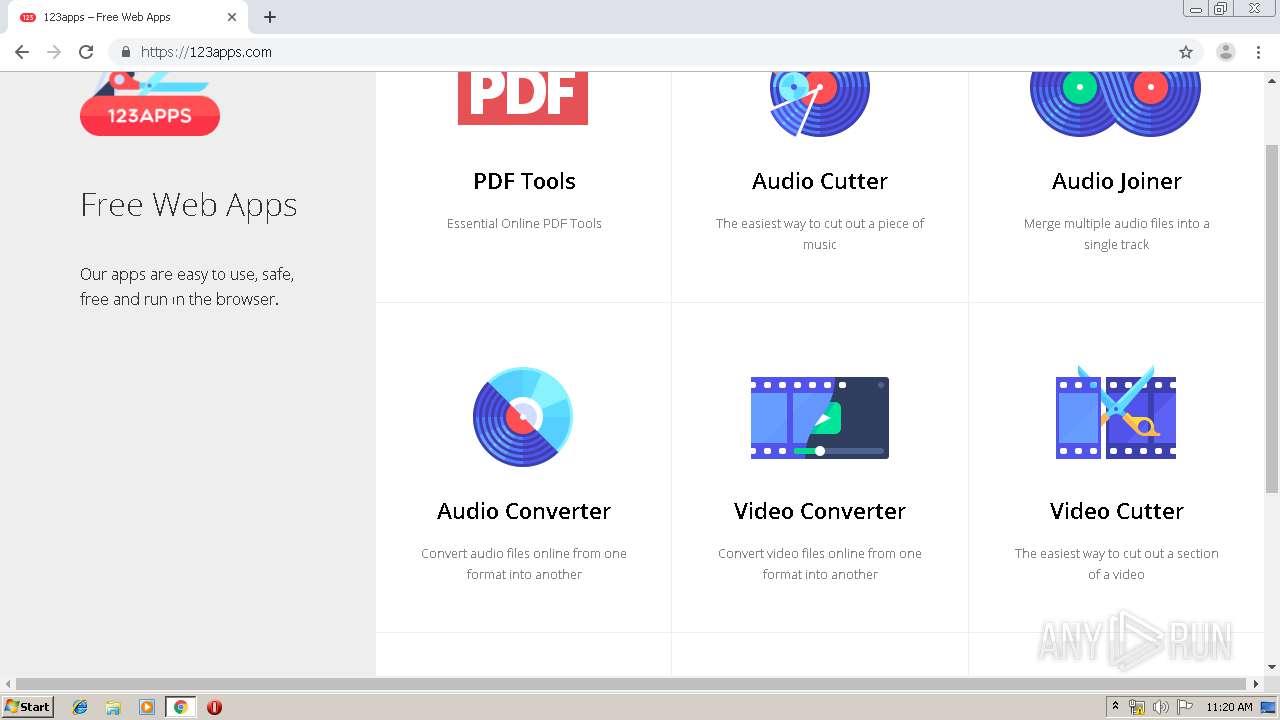Minimize the Chrome window
1280x720 pixels.
(1196, 9)
